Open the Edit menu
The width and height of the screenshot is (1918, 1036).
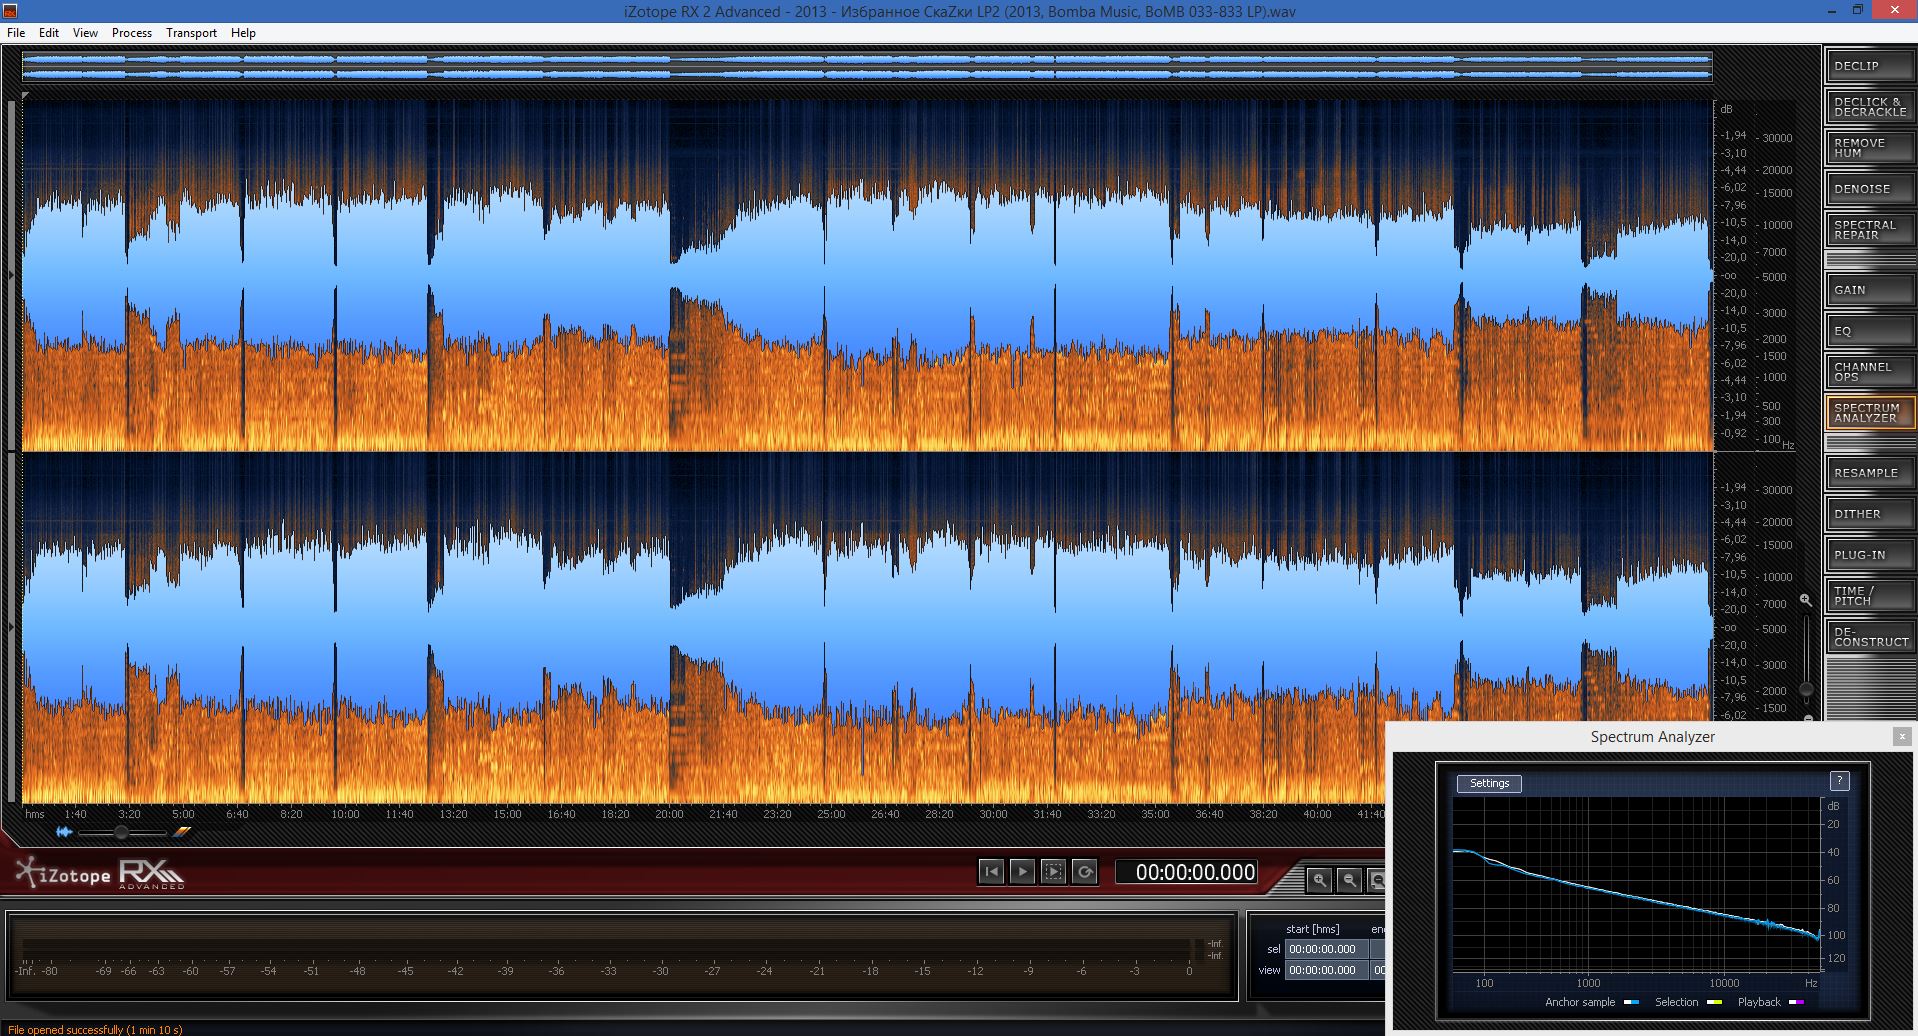(x=49, y=33)
